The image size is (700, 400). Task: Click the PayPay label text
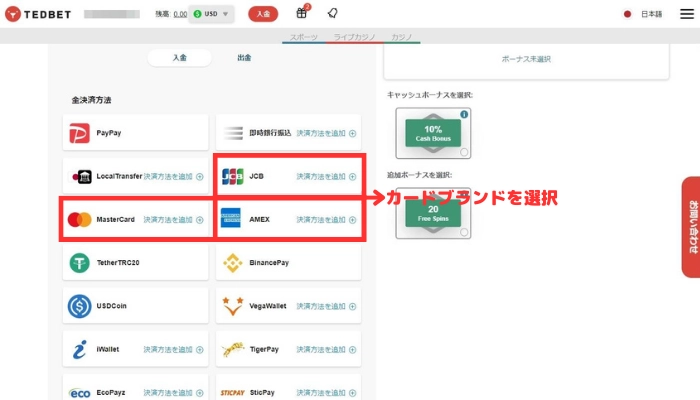108,133
